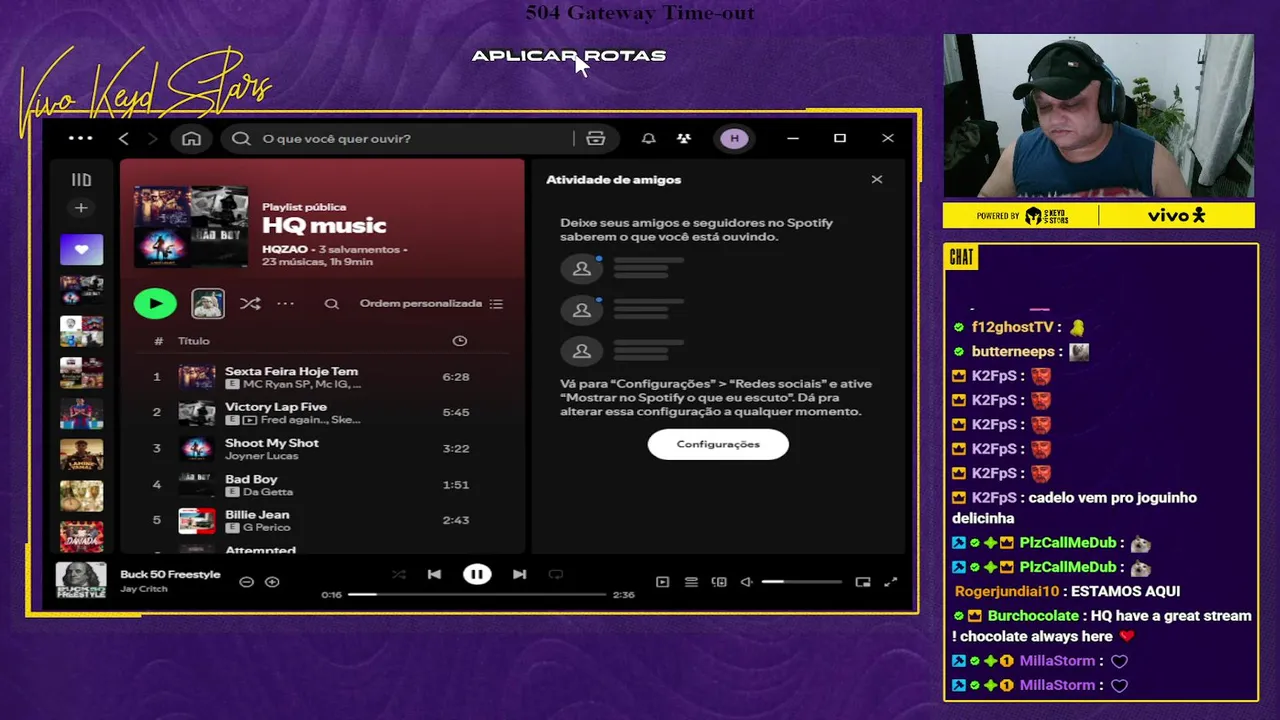Click the 'Configurações' button
The height and width of the screenshot is (720, 1280).
tap(718, 444)
